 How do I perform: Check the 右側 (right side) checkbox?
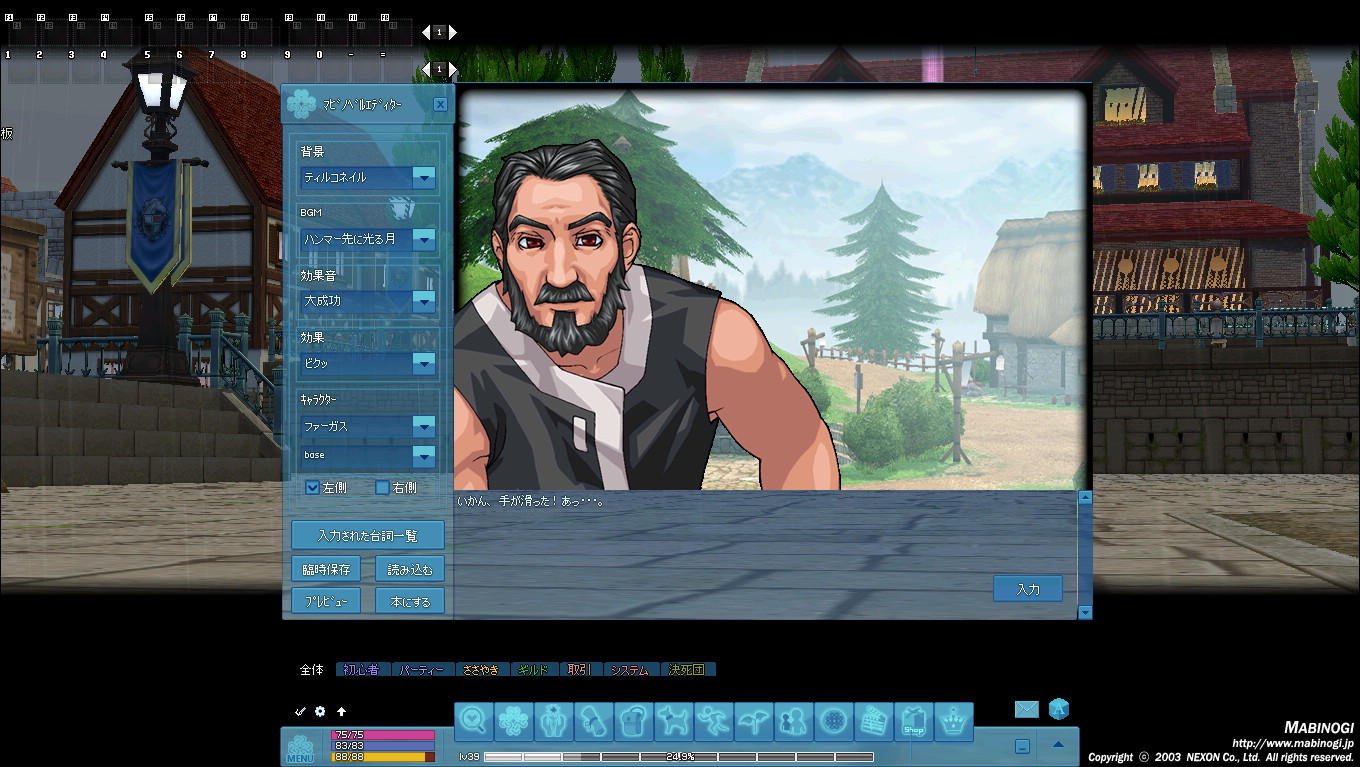382,488
